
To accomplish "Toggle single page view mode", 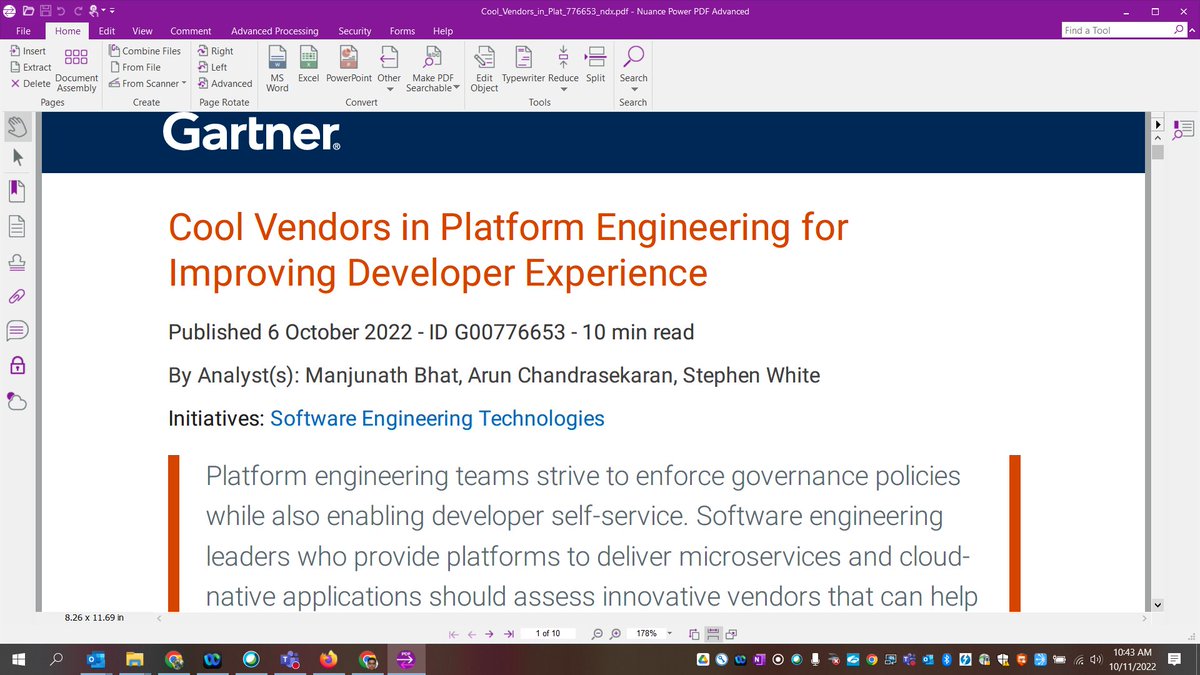I will (x=696, y=634).
